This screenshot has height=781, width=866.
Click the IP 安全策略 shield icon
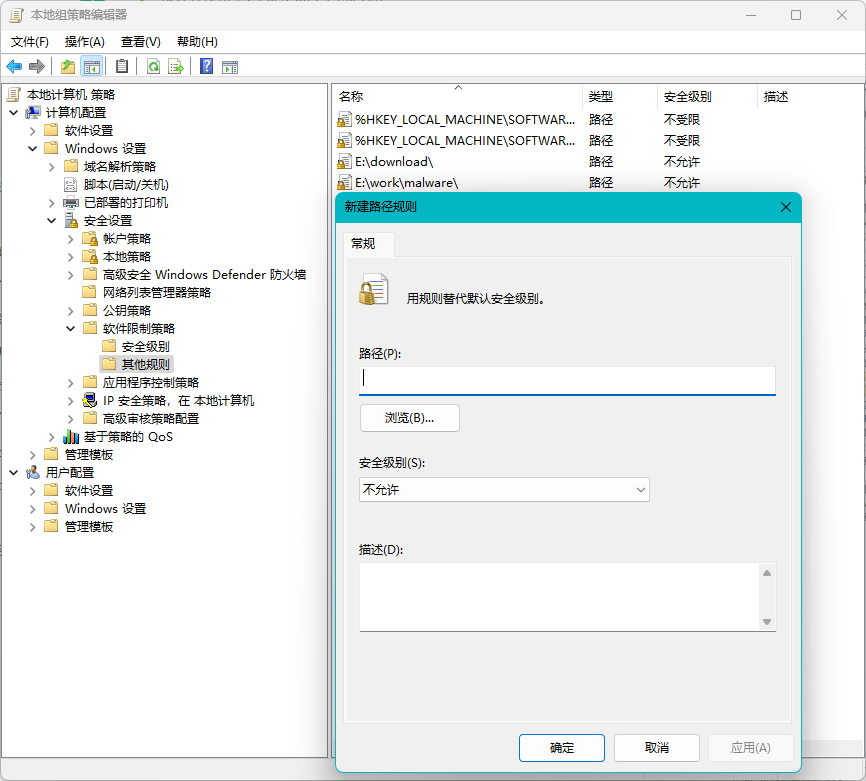tap(89, 400)
